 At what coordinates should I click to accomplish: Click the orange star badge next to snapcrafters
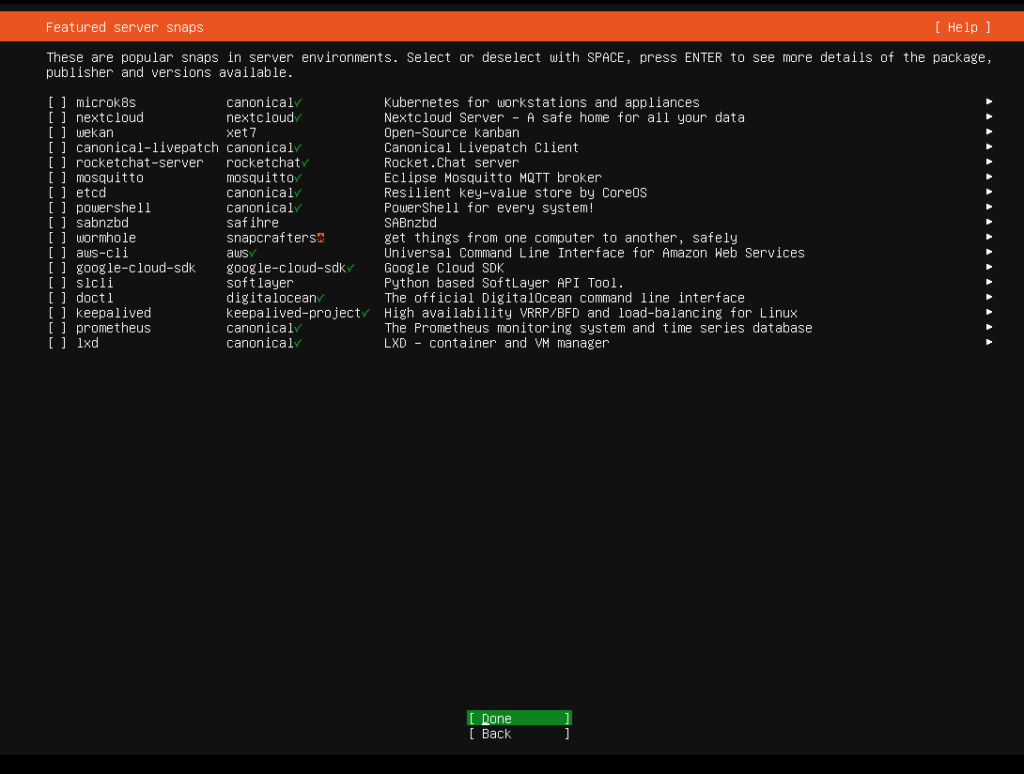321,238
